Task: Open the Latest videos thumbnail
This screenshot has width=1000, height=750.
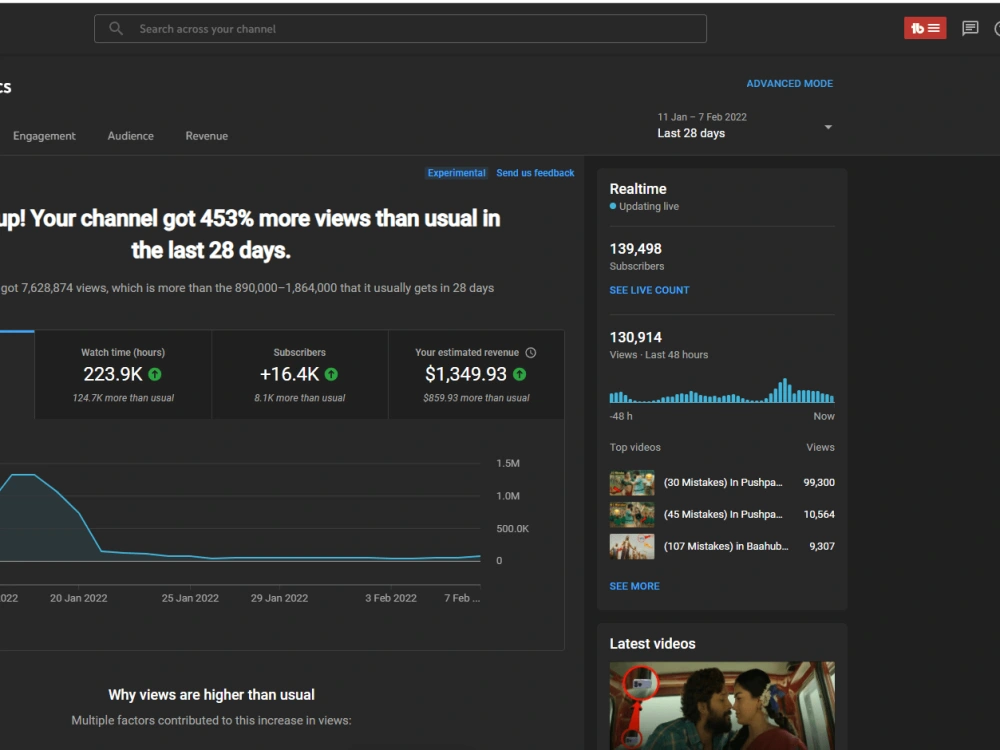Action: pyautogui.click(x=722, y=705)
